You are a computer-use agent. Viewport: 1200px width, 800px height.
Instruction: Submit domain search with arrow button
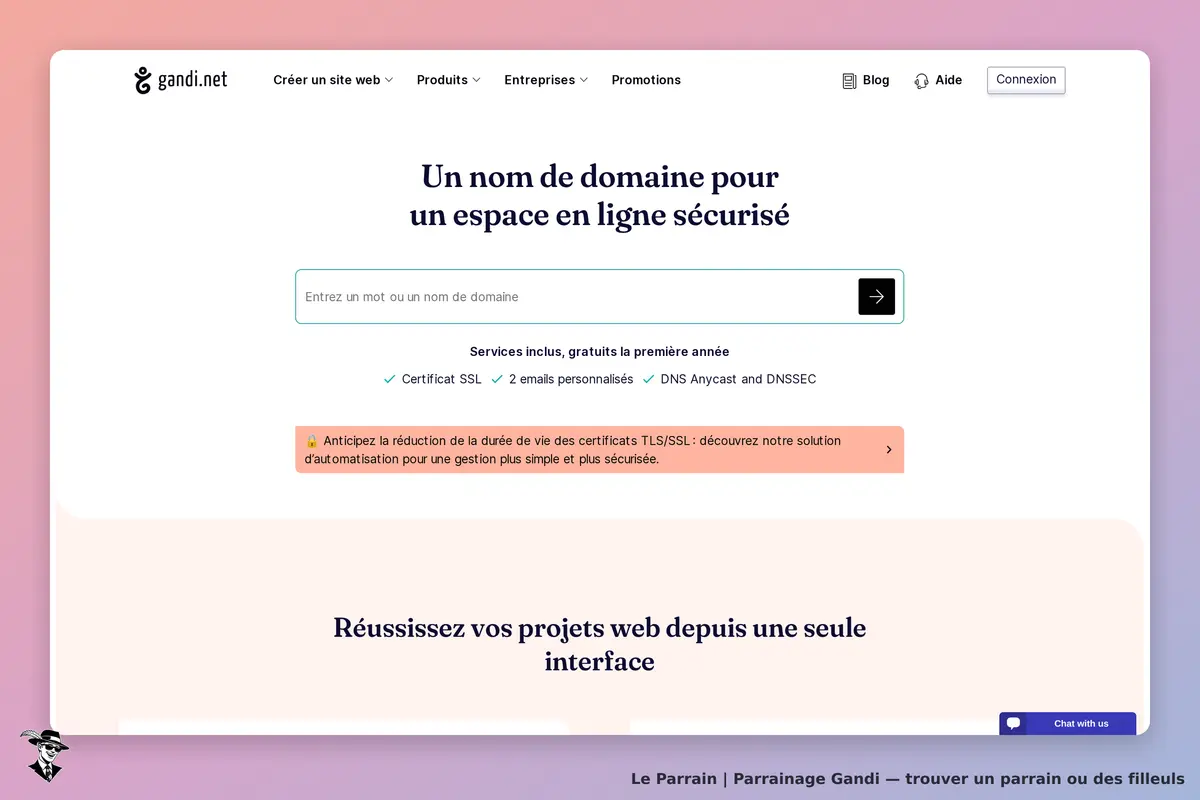pos(876,297)
